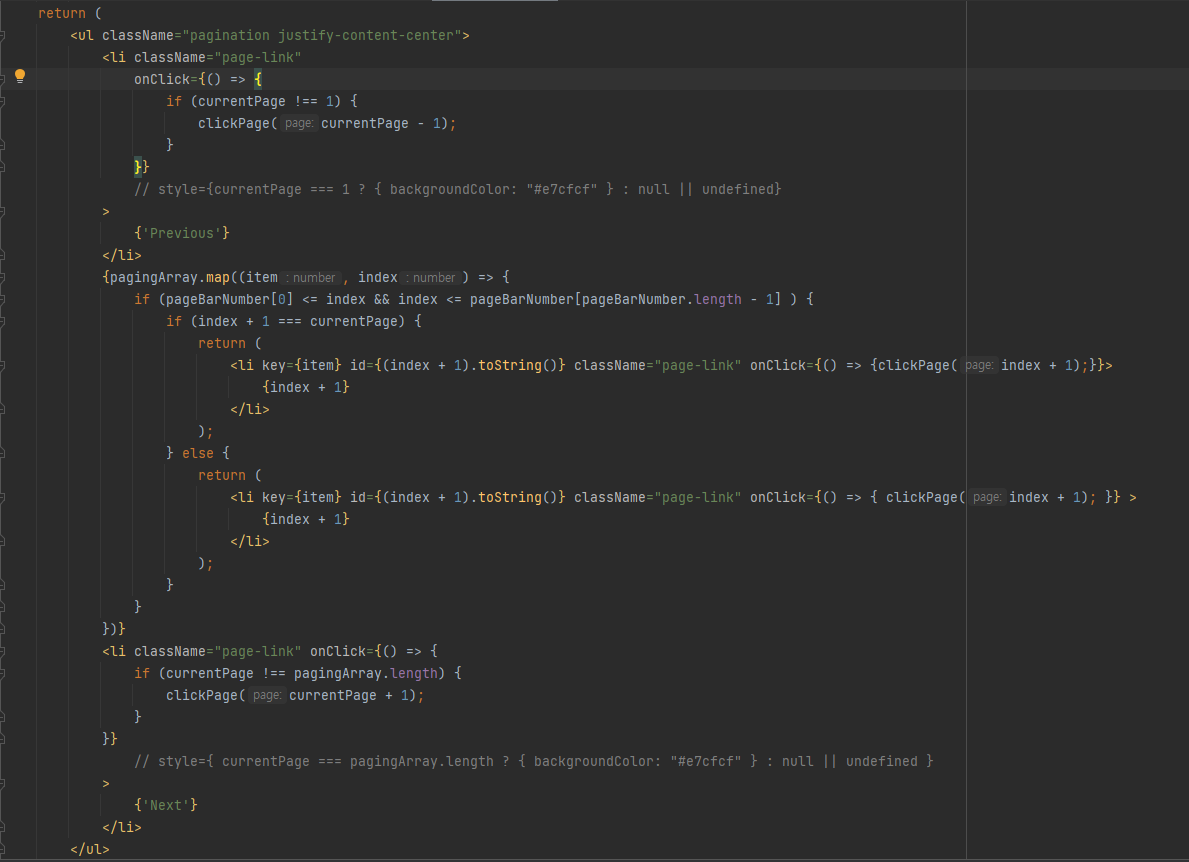
Task: Open the yellow lightbulb quick-fix icon
Action: coord(20,76)
